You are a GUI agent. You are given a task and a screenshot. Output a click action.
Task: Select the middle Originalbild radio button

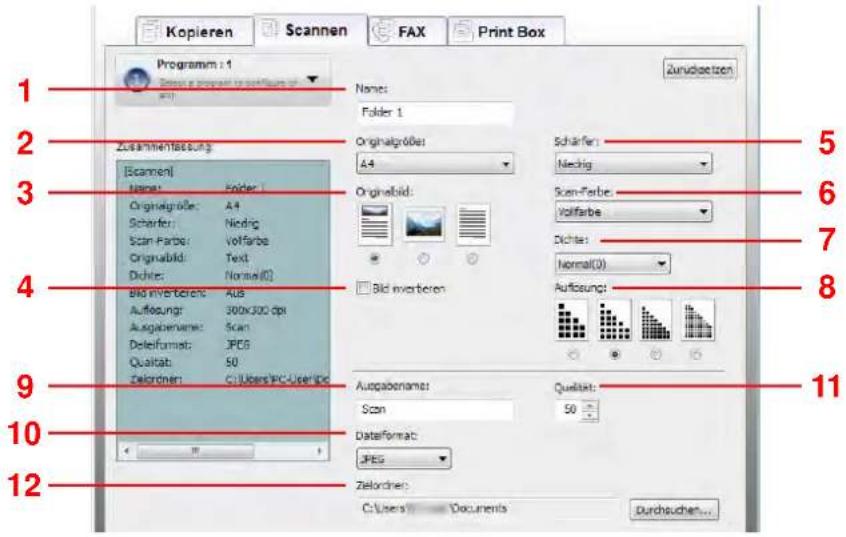(424, 259)
